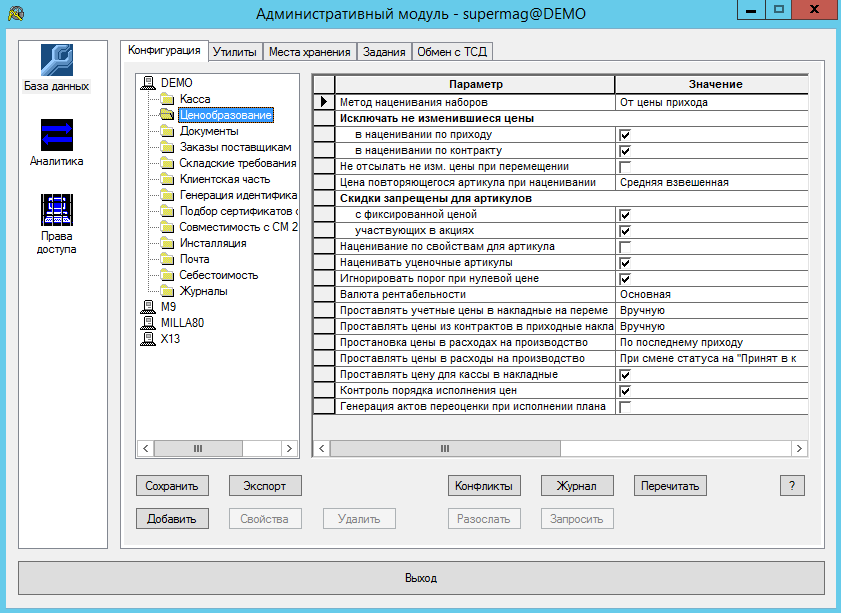Click the tree panel scroll right arrow
This screenshot has width=841, height=613.
point(289,448)
